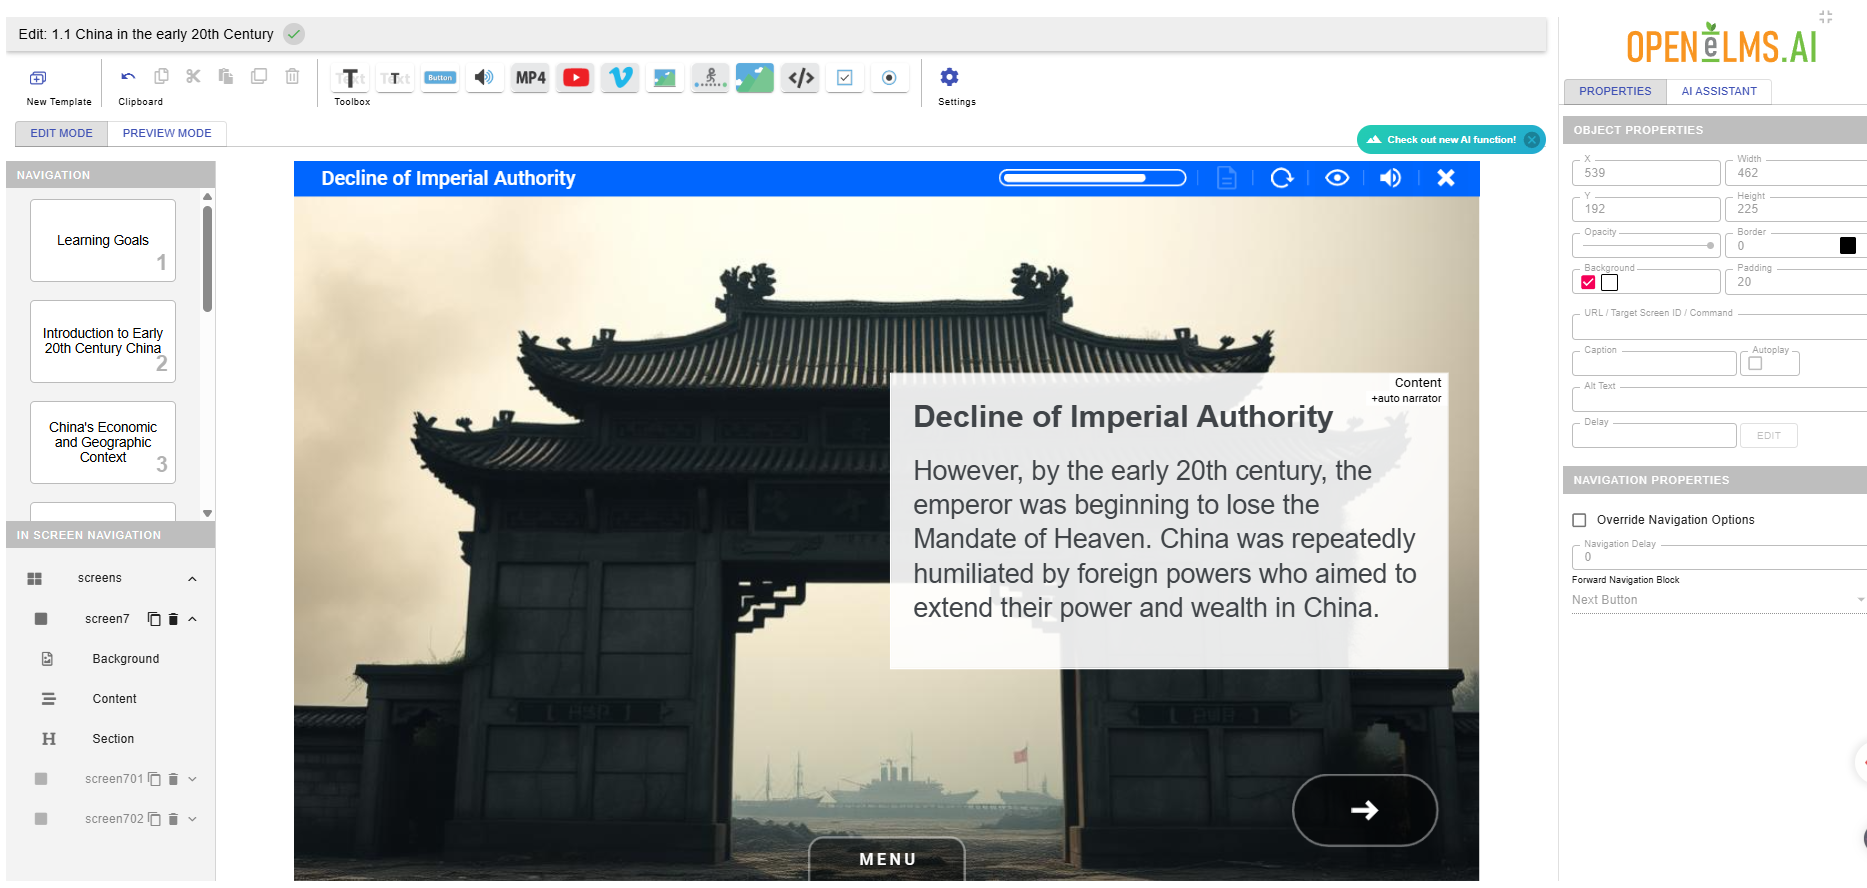Go to next slide with arrow button
The height and width of the screenshot is (888, 1867).
click(1365, 810)
